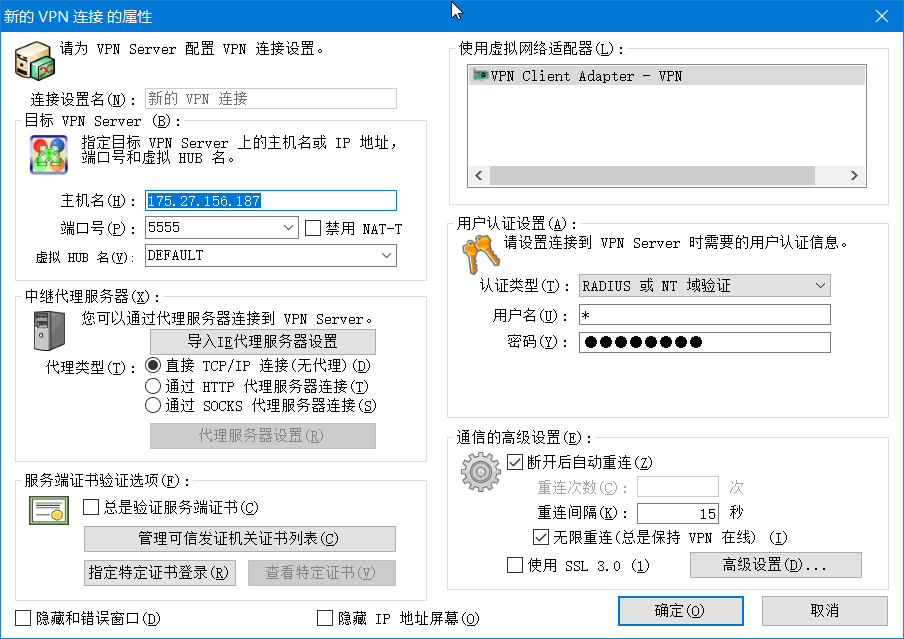Expand the 虚拟 HUB 名 DEFAULT dropdown

tap(386, 255)
